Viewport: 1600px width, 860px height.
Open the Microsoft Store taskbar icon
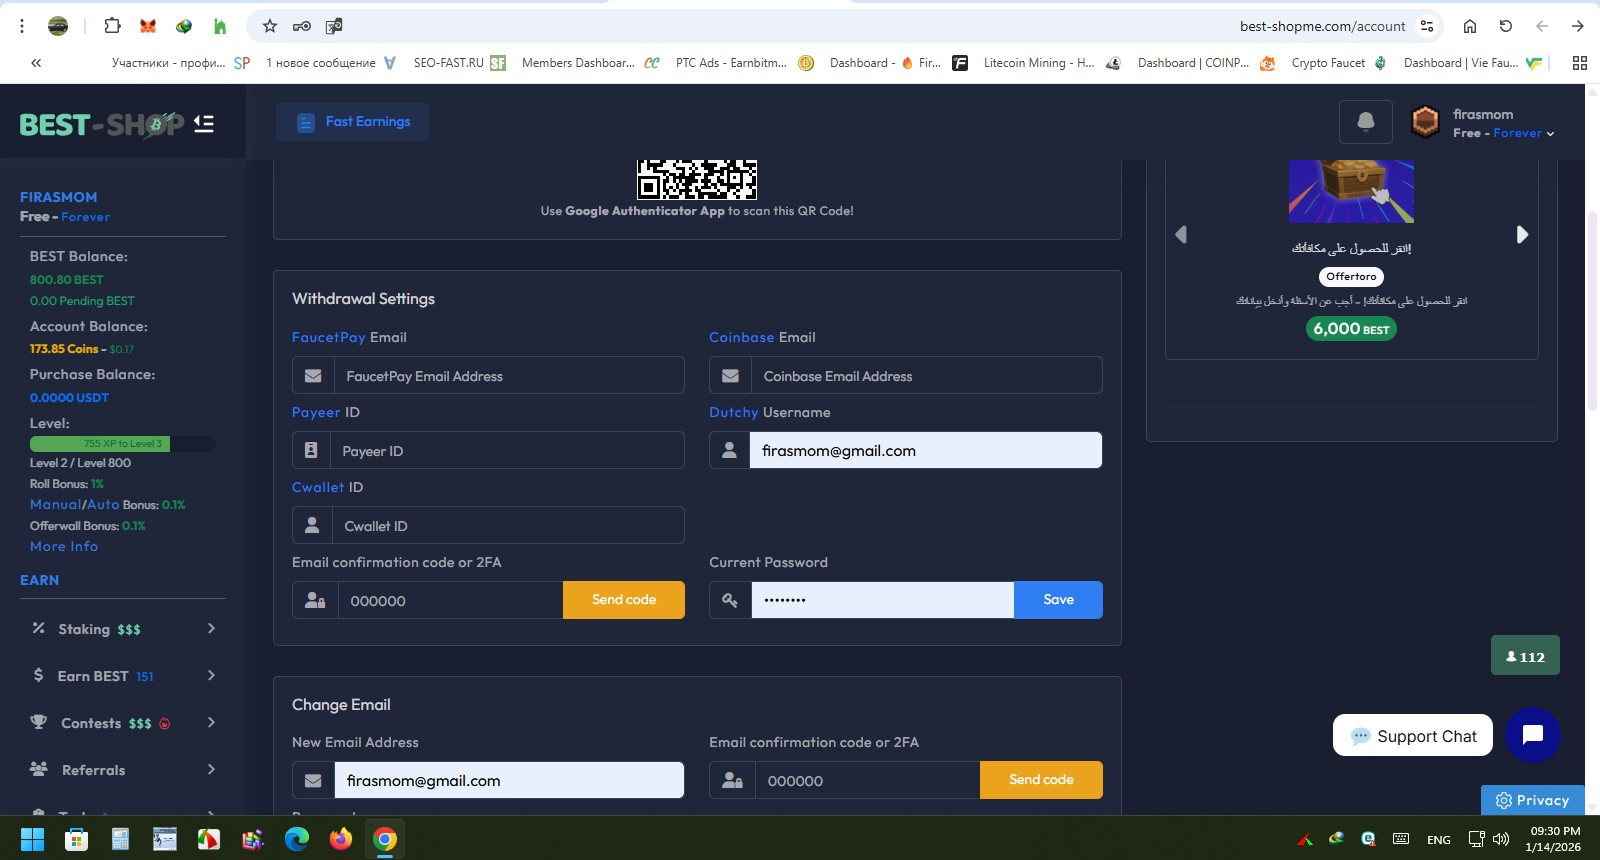coord(76,839)
